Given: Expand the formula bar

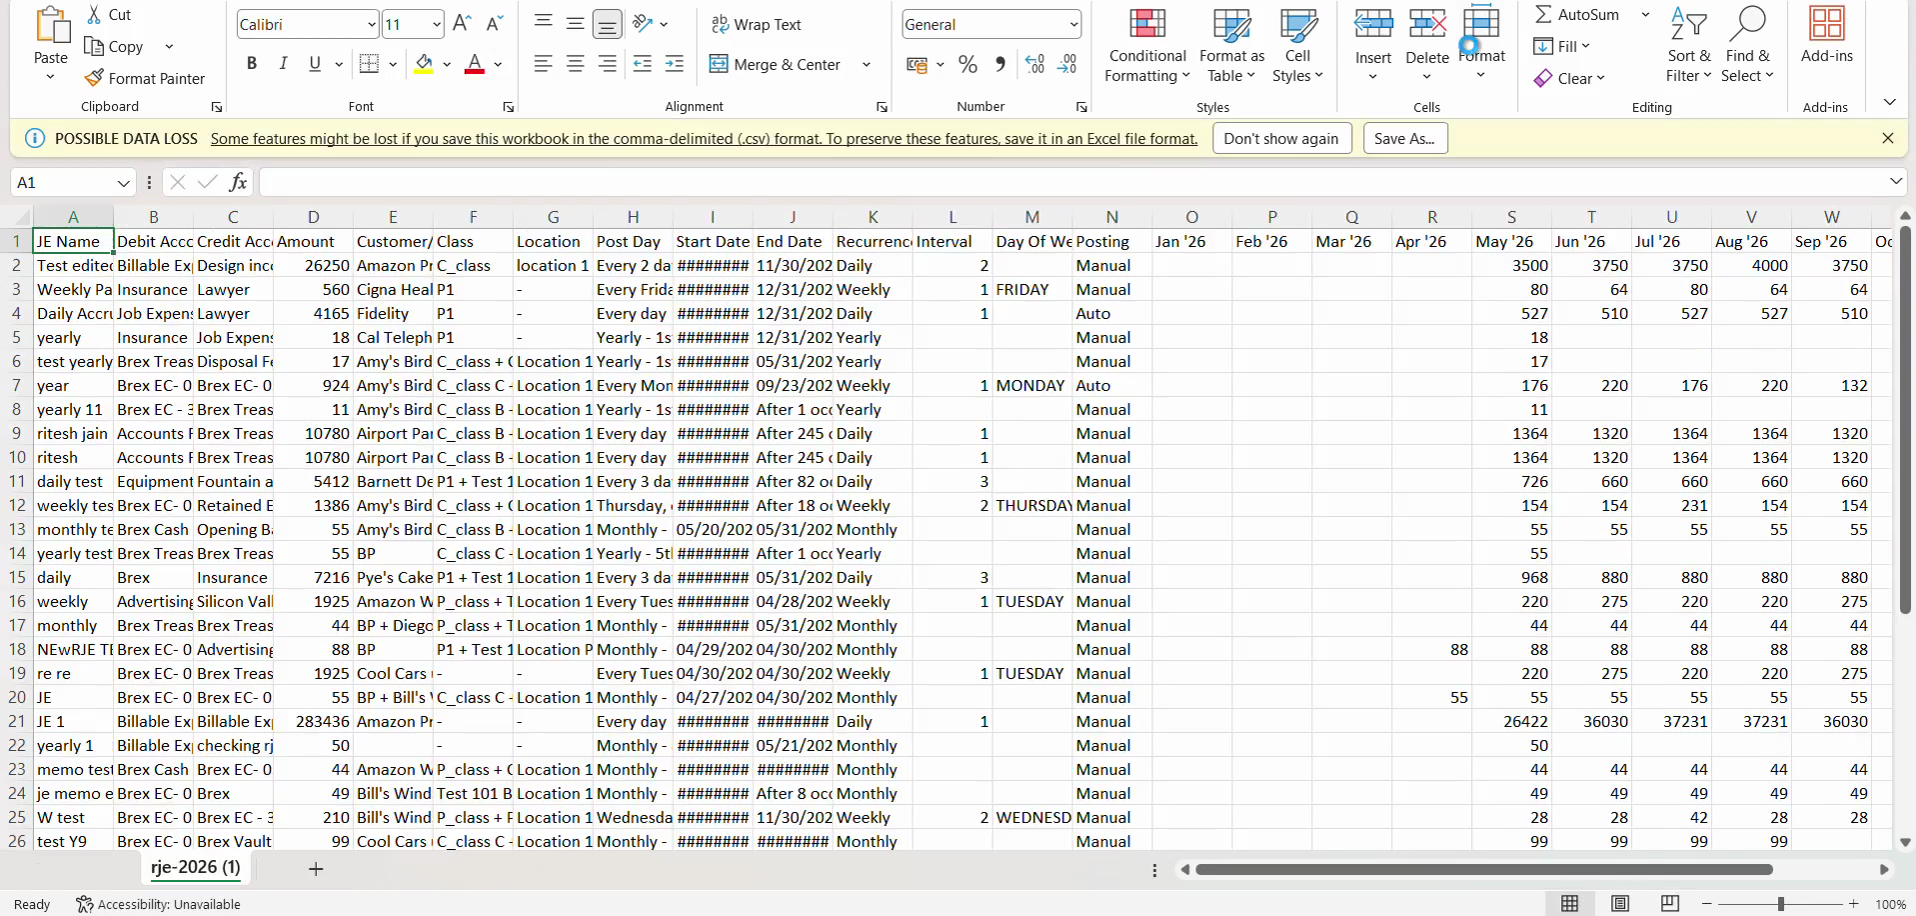Looking at the screenshot, I should (1895, 181).
